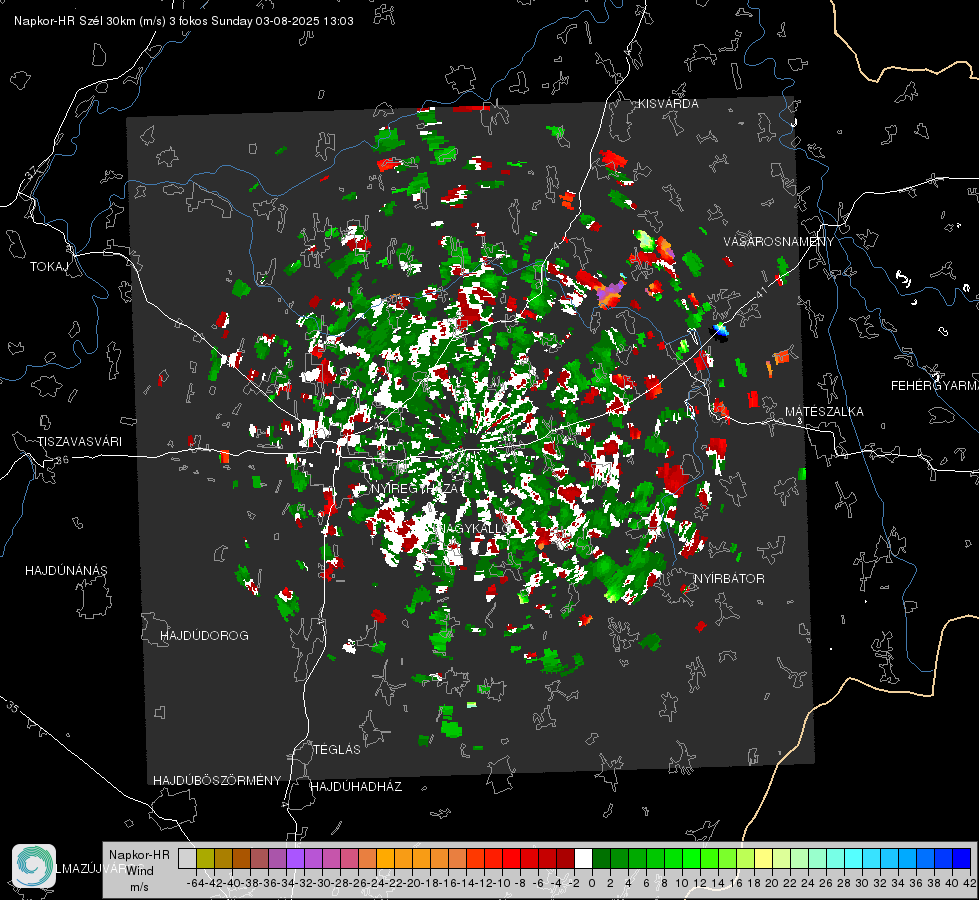The width and height of the screenshot is (979, 900).
Task: Select the HAJDÚNÁNÁS town label
Action: click(66, 571)
